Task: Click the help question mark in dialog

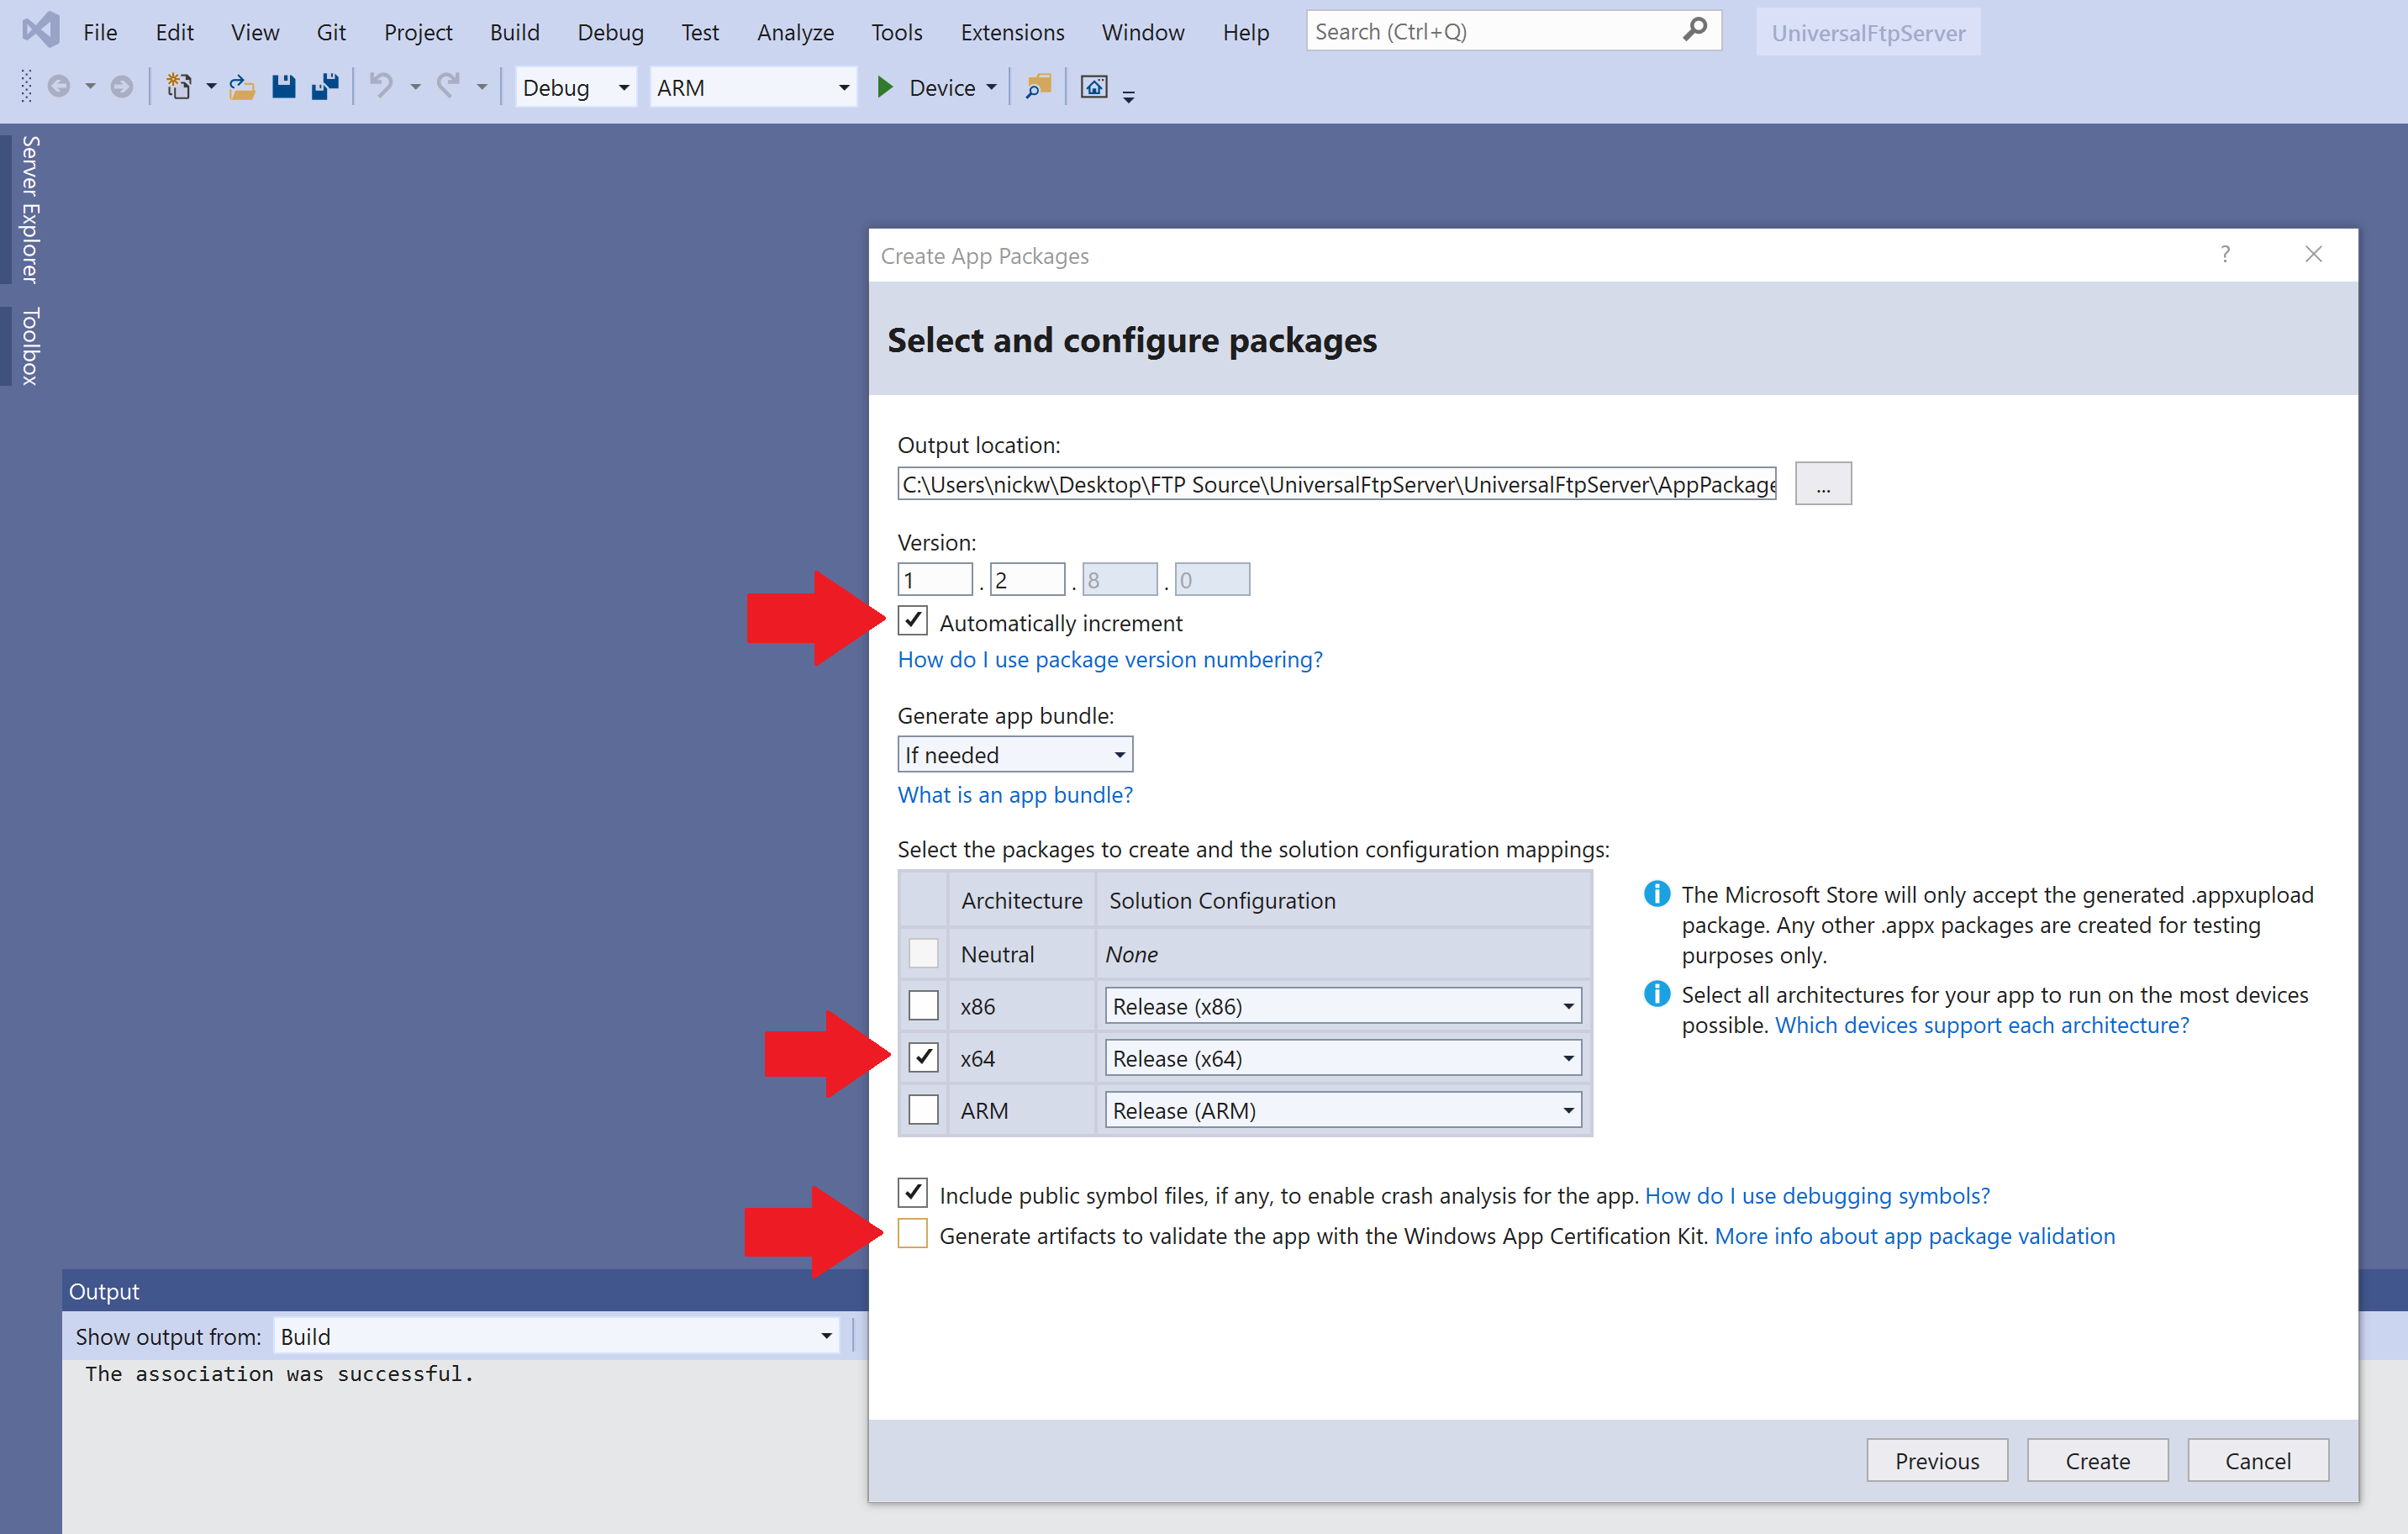Action: click(2225, 254)
